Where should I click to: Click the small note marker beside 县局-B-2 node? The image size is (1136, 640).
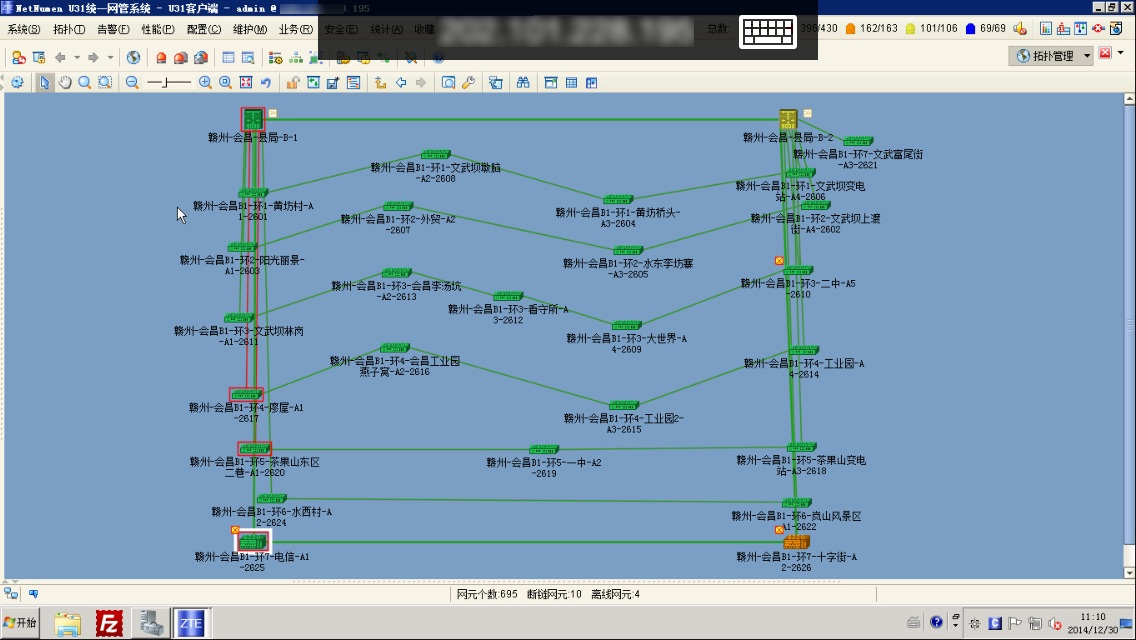click(807, 113)
